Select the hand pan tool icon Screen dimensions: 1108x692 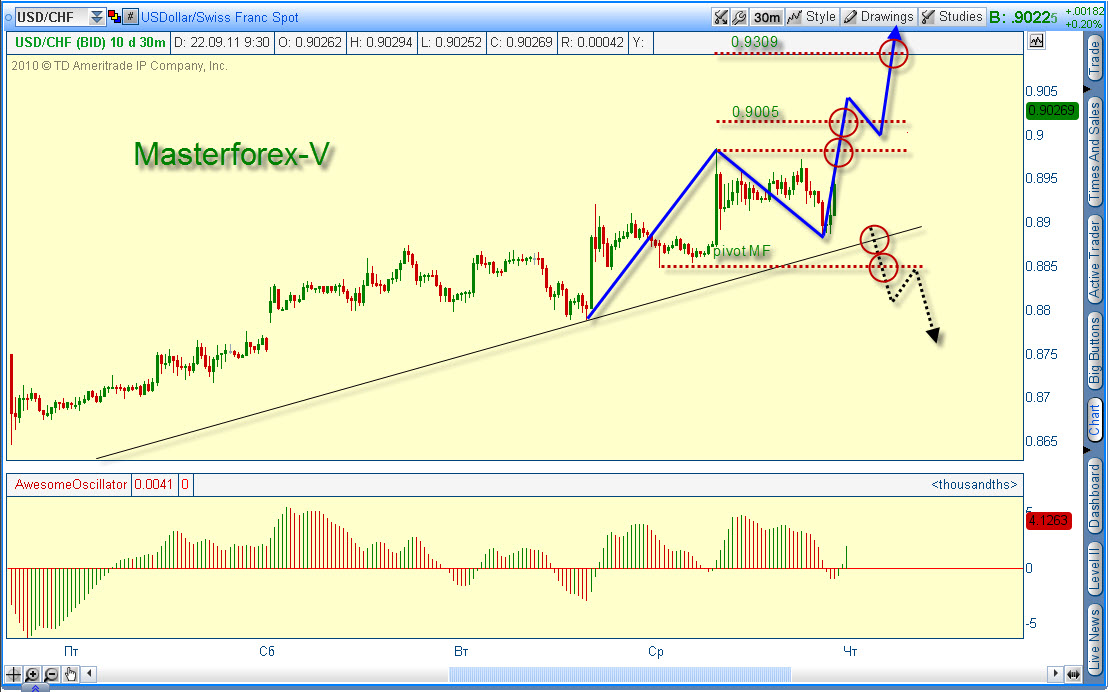pyautogui.click(x=69, y=675)
